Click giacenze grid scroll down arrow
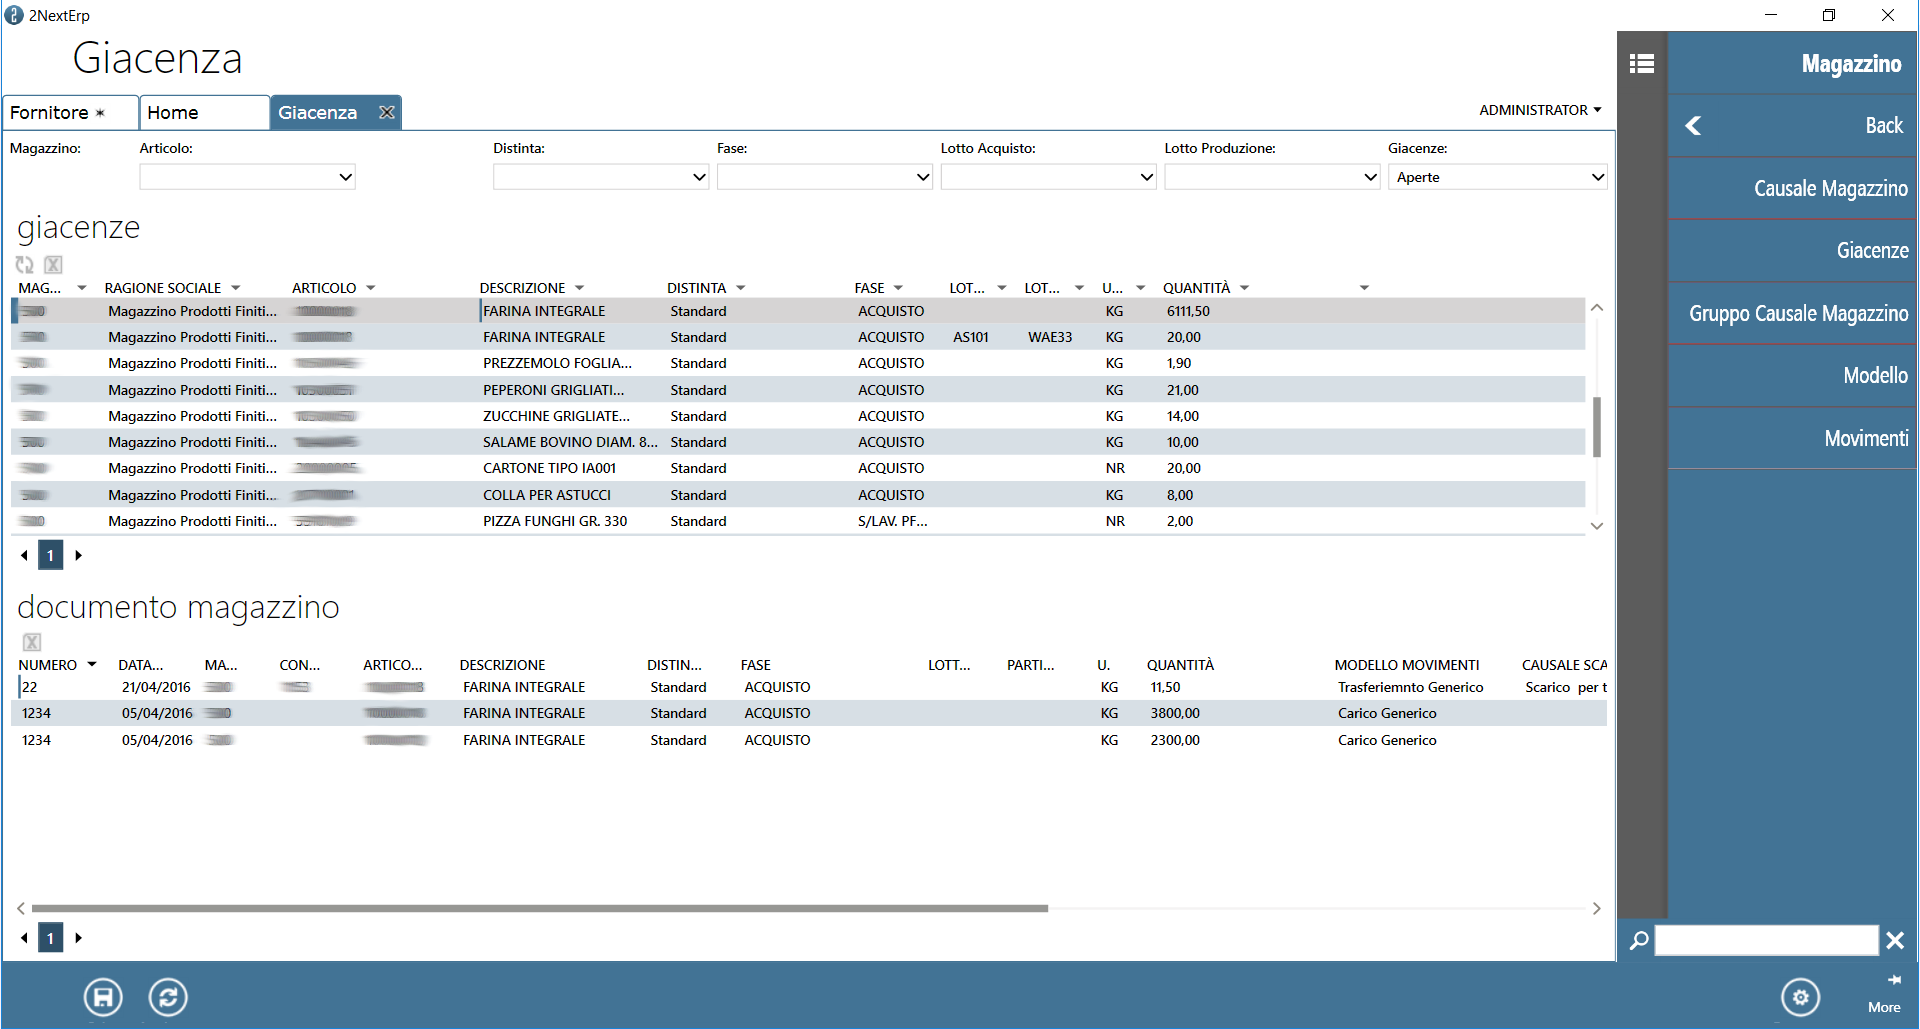This screenshot has width=1920, height=1029. pos(1597,526)
